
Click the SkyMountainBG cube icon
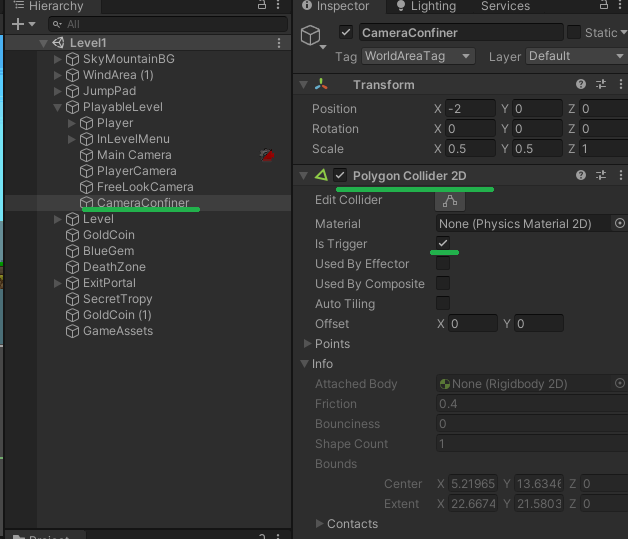[x=72, y=59]
